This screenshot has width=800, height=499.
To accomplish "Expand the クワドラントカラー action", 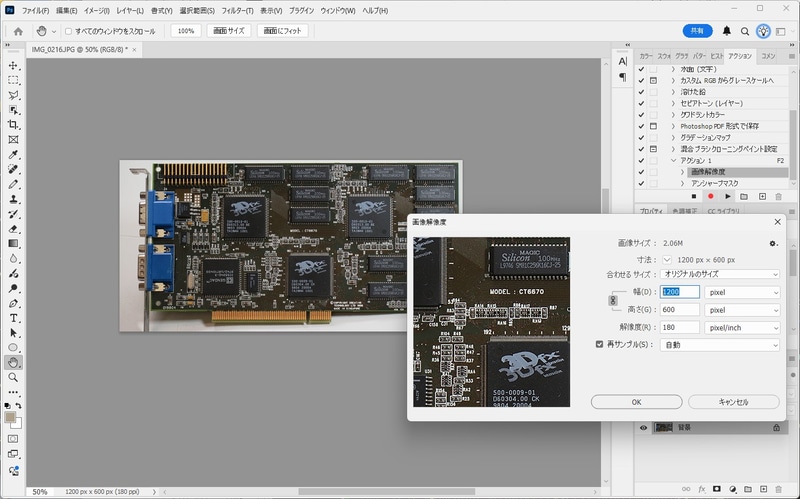I will pos(673,115).
